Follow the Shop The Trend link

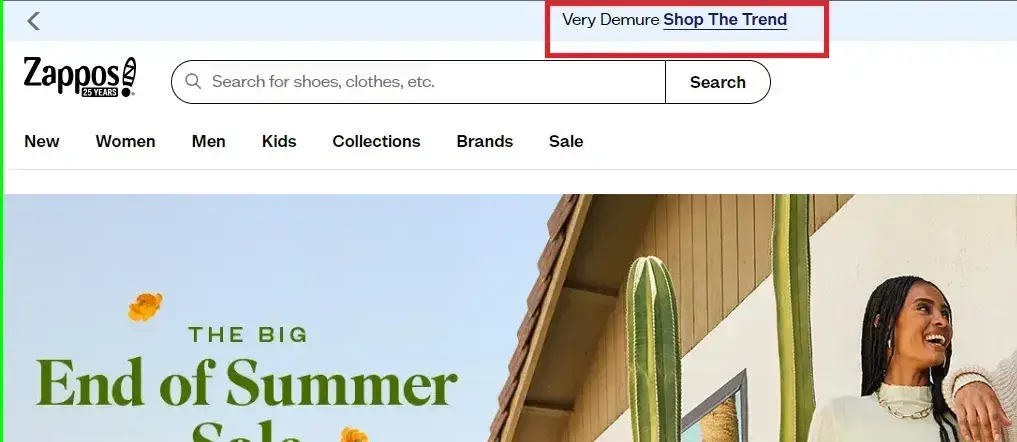pyautogui.click(x=725, y=20)
